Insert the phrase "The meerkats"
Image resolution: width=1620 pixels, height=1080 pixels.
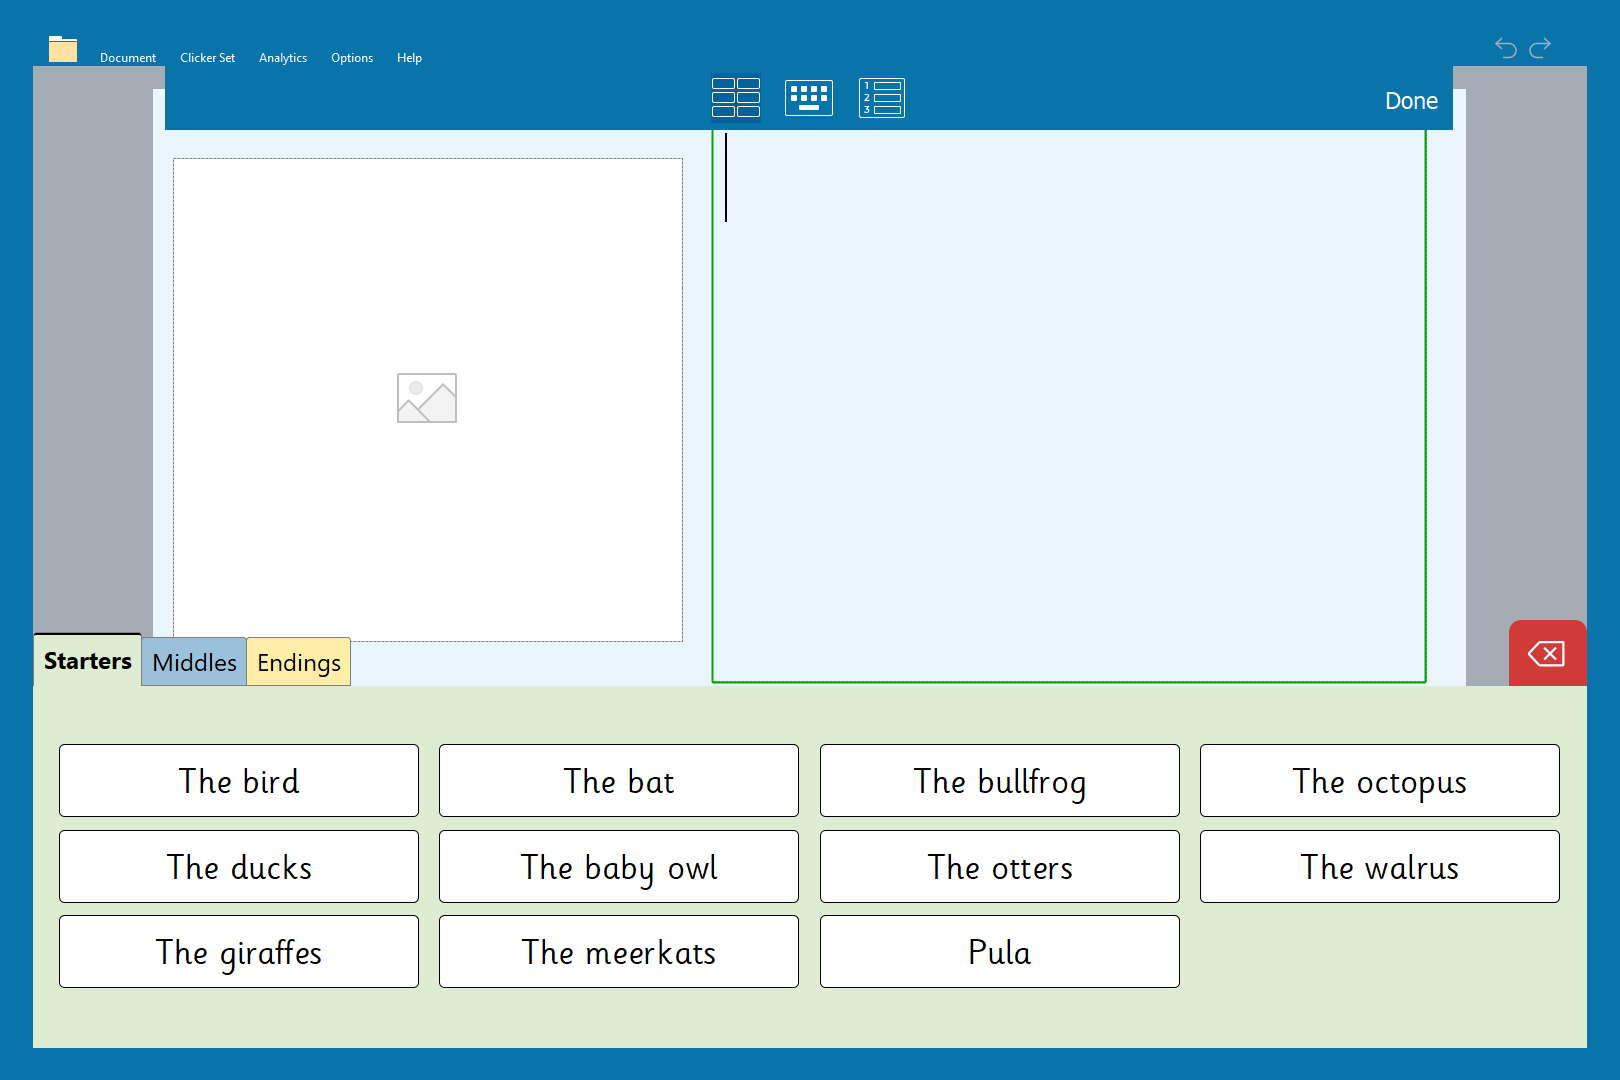pyautogui.click(x=619, y=952)
